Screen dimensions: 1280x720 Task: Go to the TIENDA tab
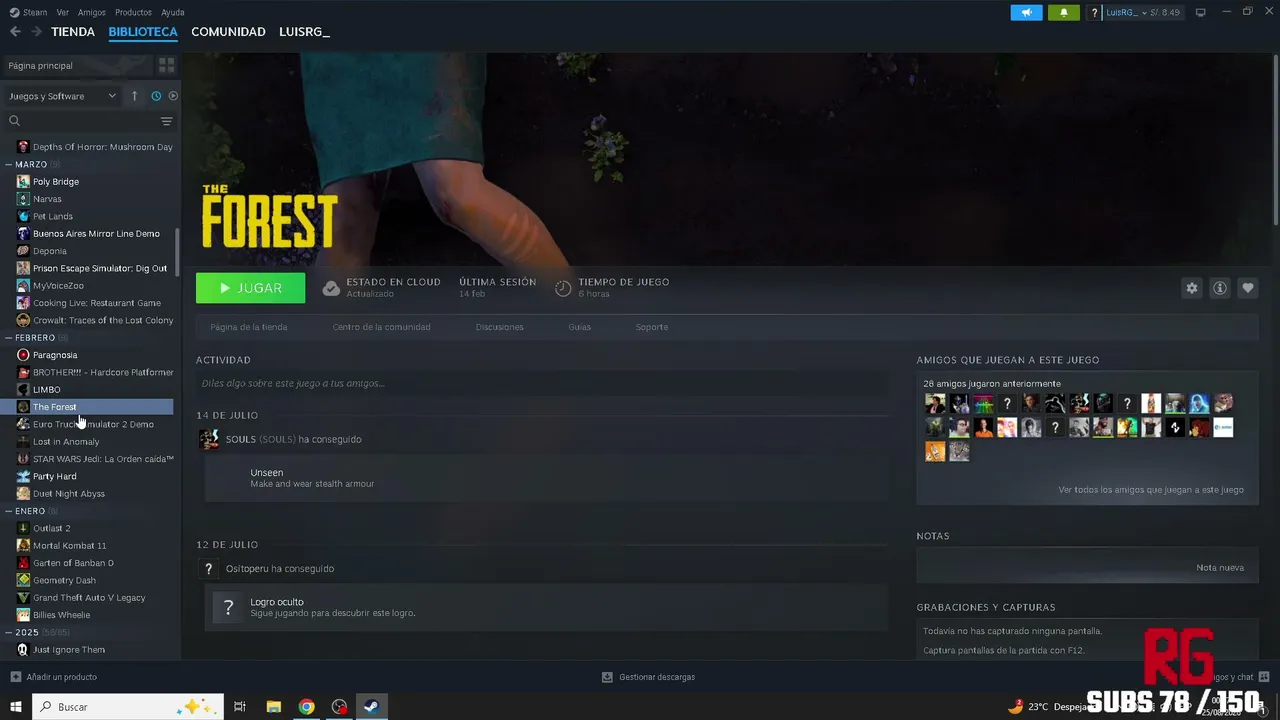[x=73, y=32]
